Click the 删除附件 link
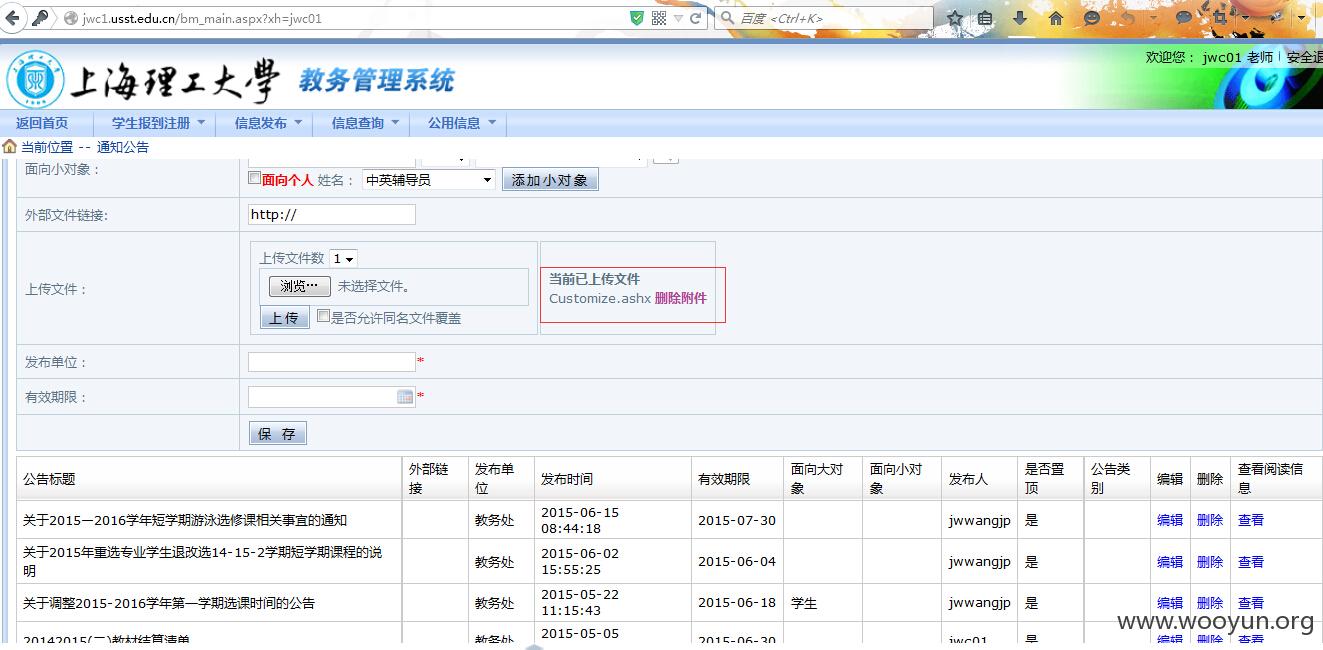This screenshot has height=650, width=1323. point(681,298)
